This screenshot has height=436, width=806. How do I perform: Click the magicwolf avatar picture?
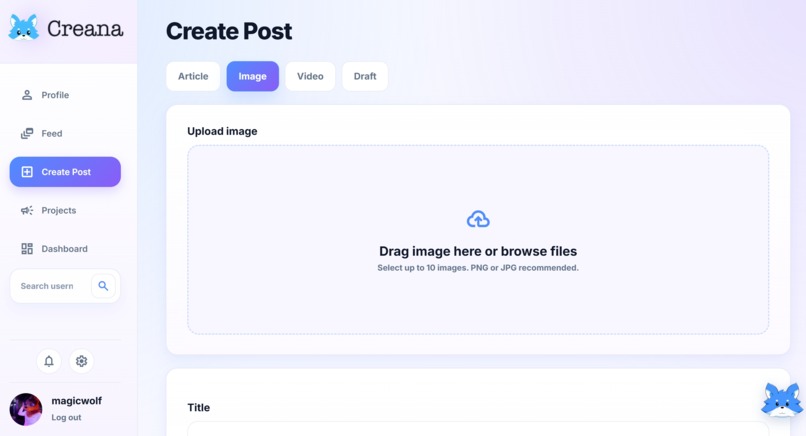coord(26,409)
